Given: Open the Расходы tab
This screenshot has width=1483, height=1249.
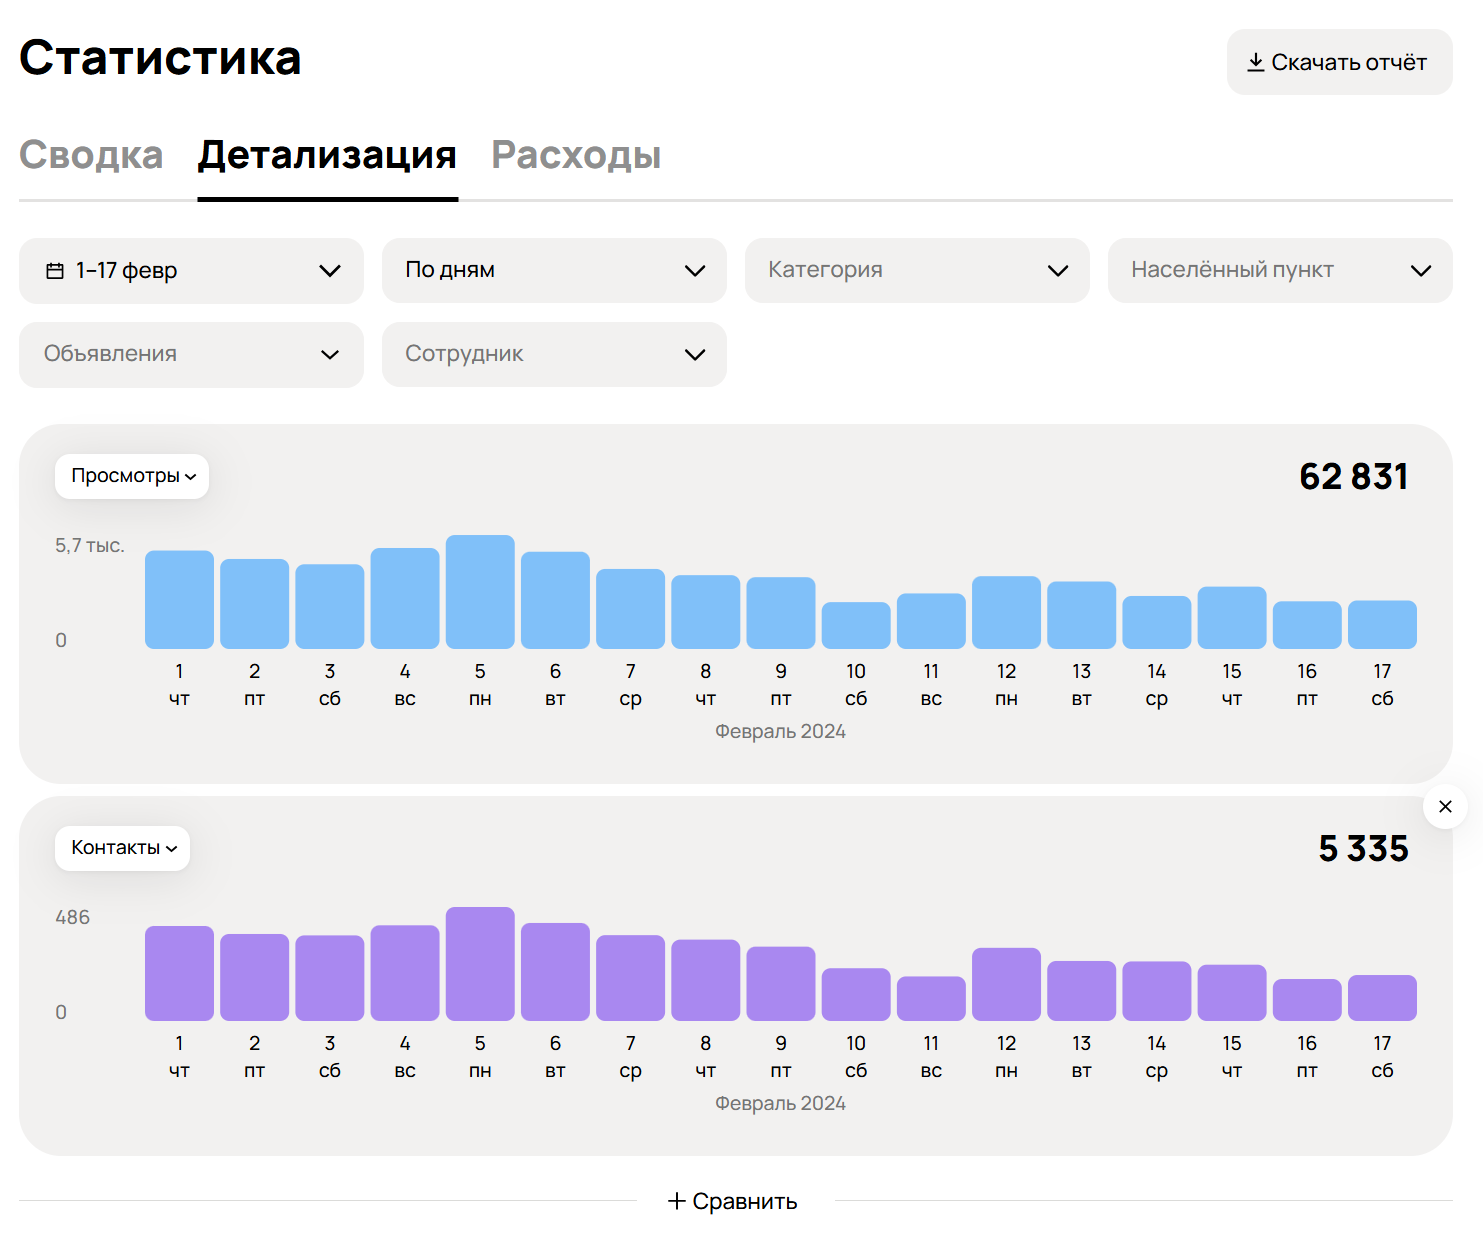Looking at the screenshot, I should pos(576,155).
